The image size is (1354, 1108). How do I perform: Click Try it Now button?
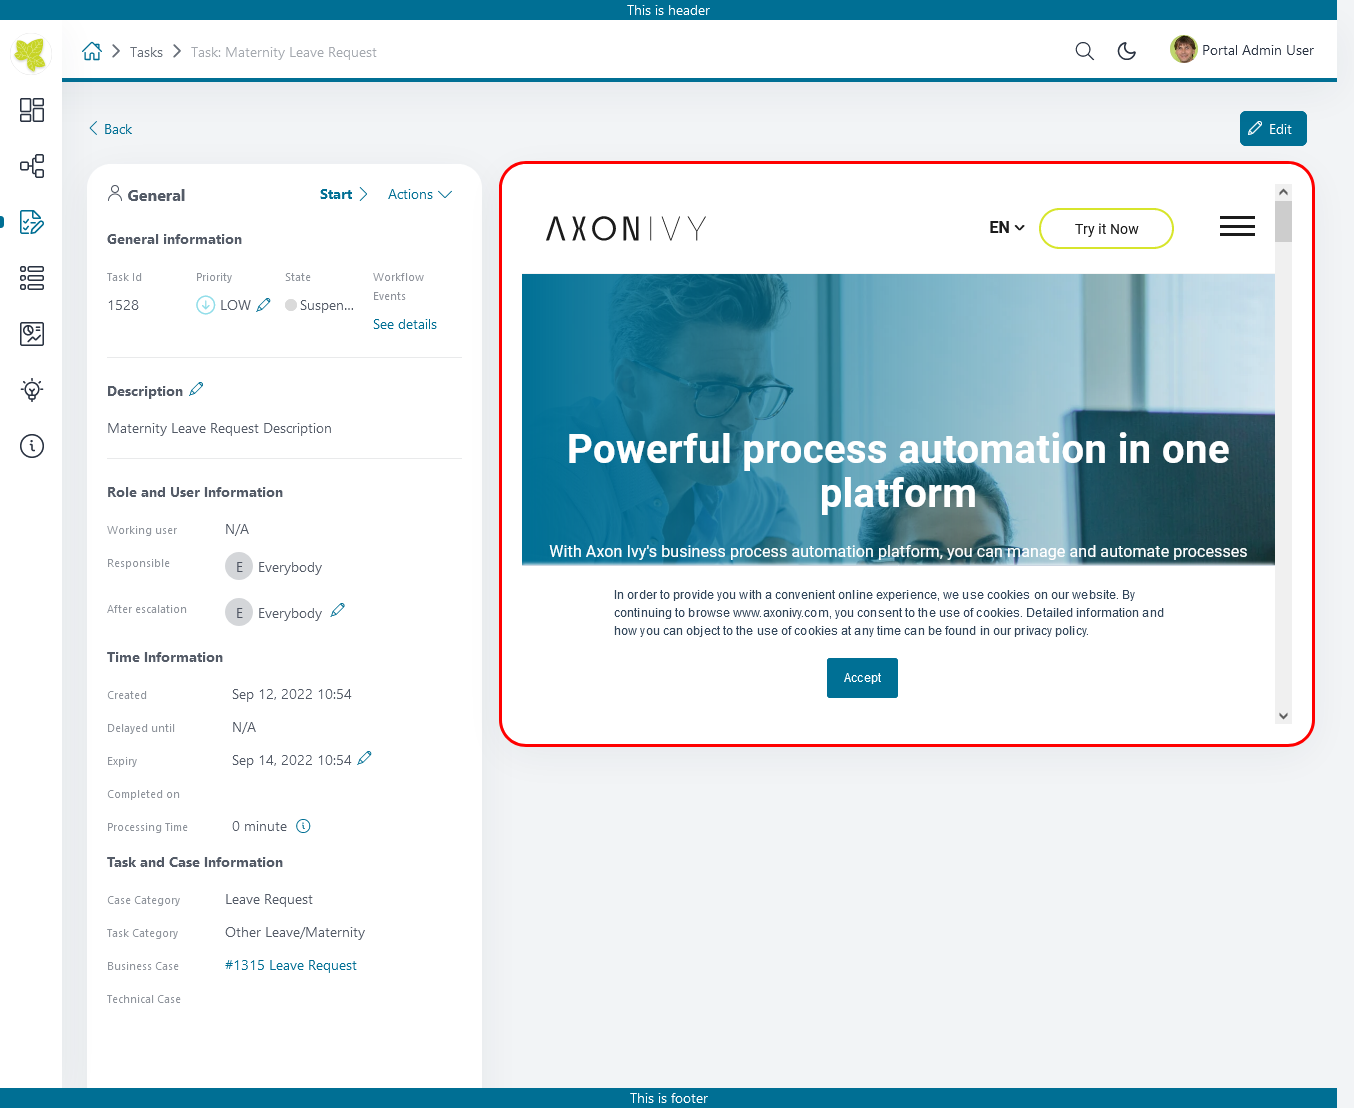(1106, 229)
